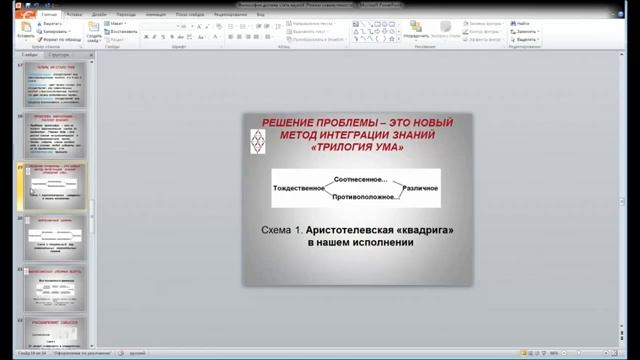Open the Показ слайдов ribbon tab

click(190, 14)
